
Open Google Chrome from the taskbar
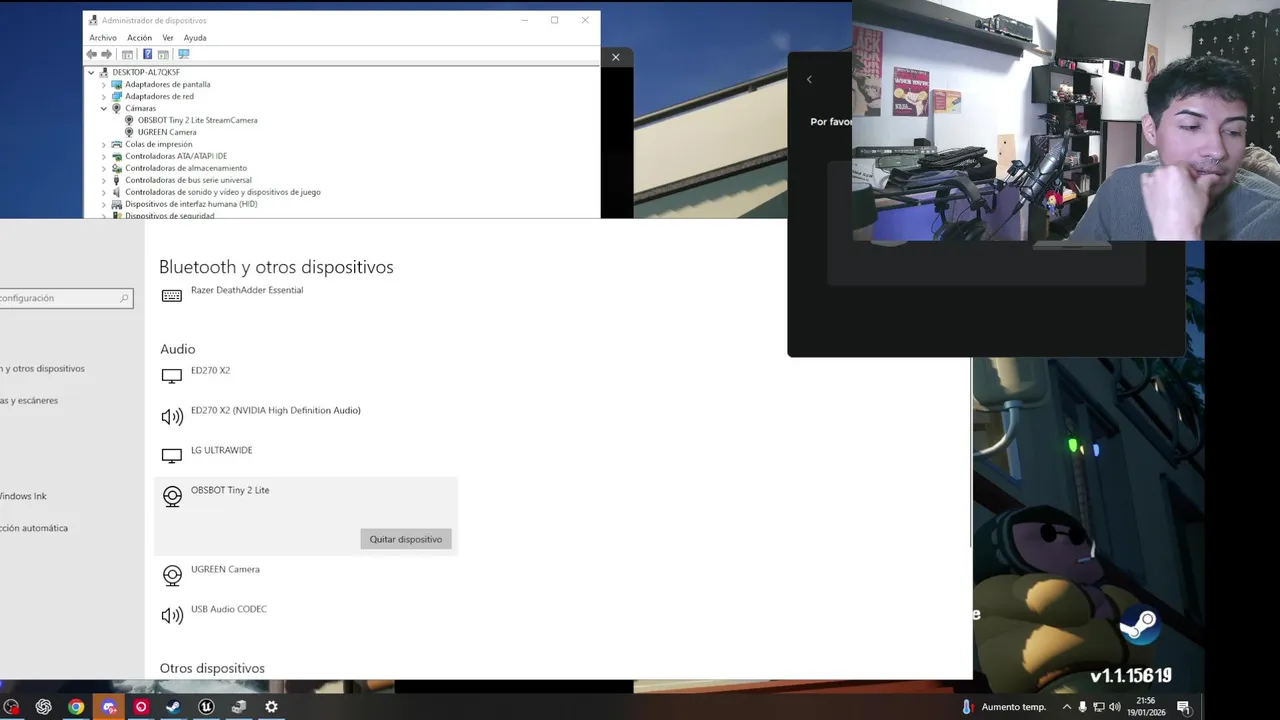coord(76,707)
